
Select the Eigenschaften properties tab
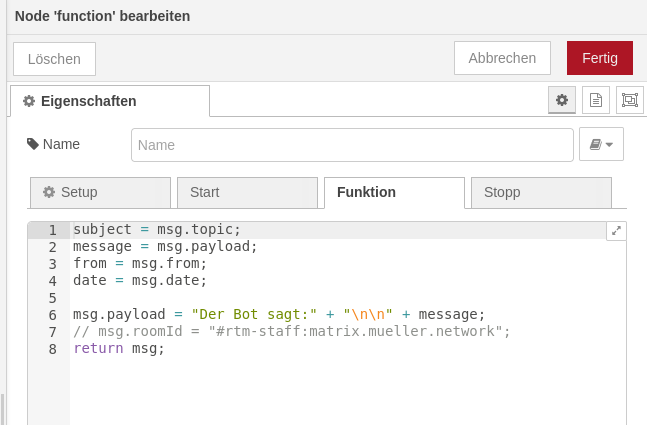(110, 101)
